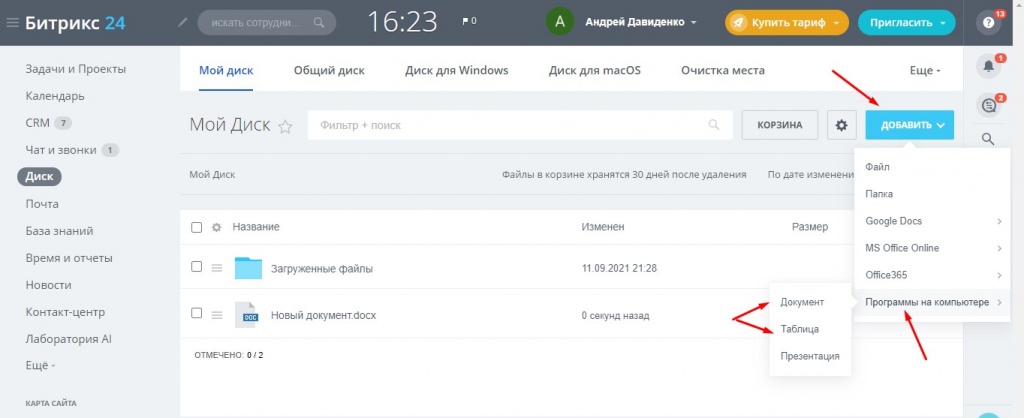Click the magnifier icon in employee search
The width and height of the screenshot is (1024, 418).
[x=319, y=22]
